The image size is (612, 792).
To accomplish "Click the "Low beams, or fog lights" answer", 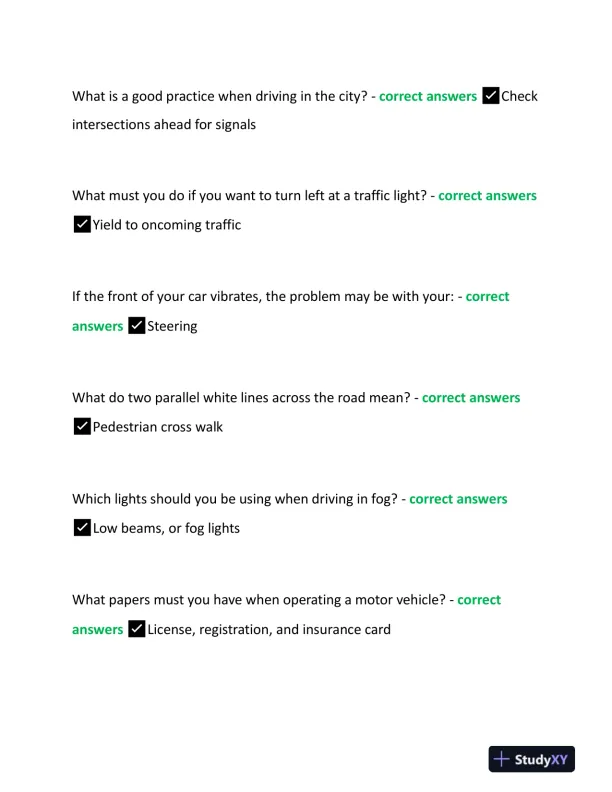I will pos(166,528).
